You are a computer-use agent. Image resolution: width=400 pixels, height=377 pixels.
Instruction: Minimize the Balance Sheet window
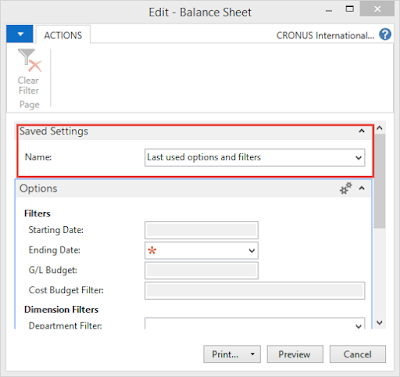tap(329, 11)
